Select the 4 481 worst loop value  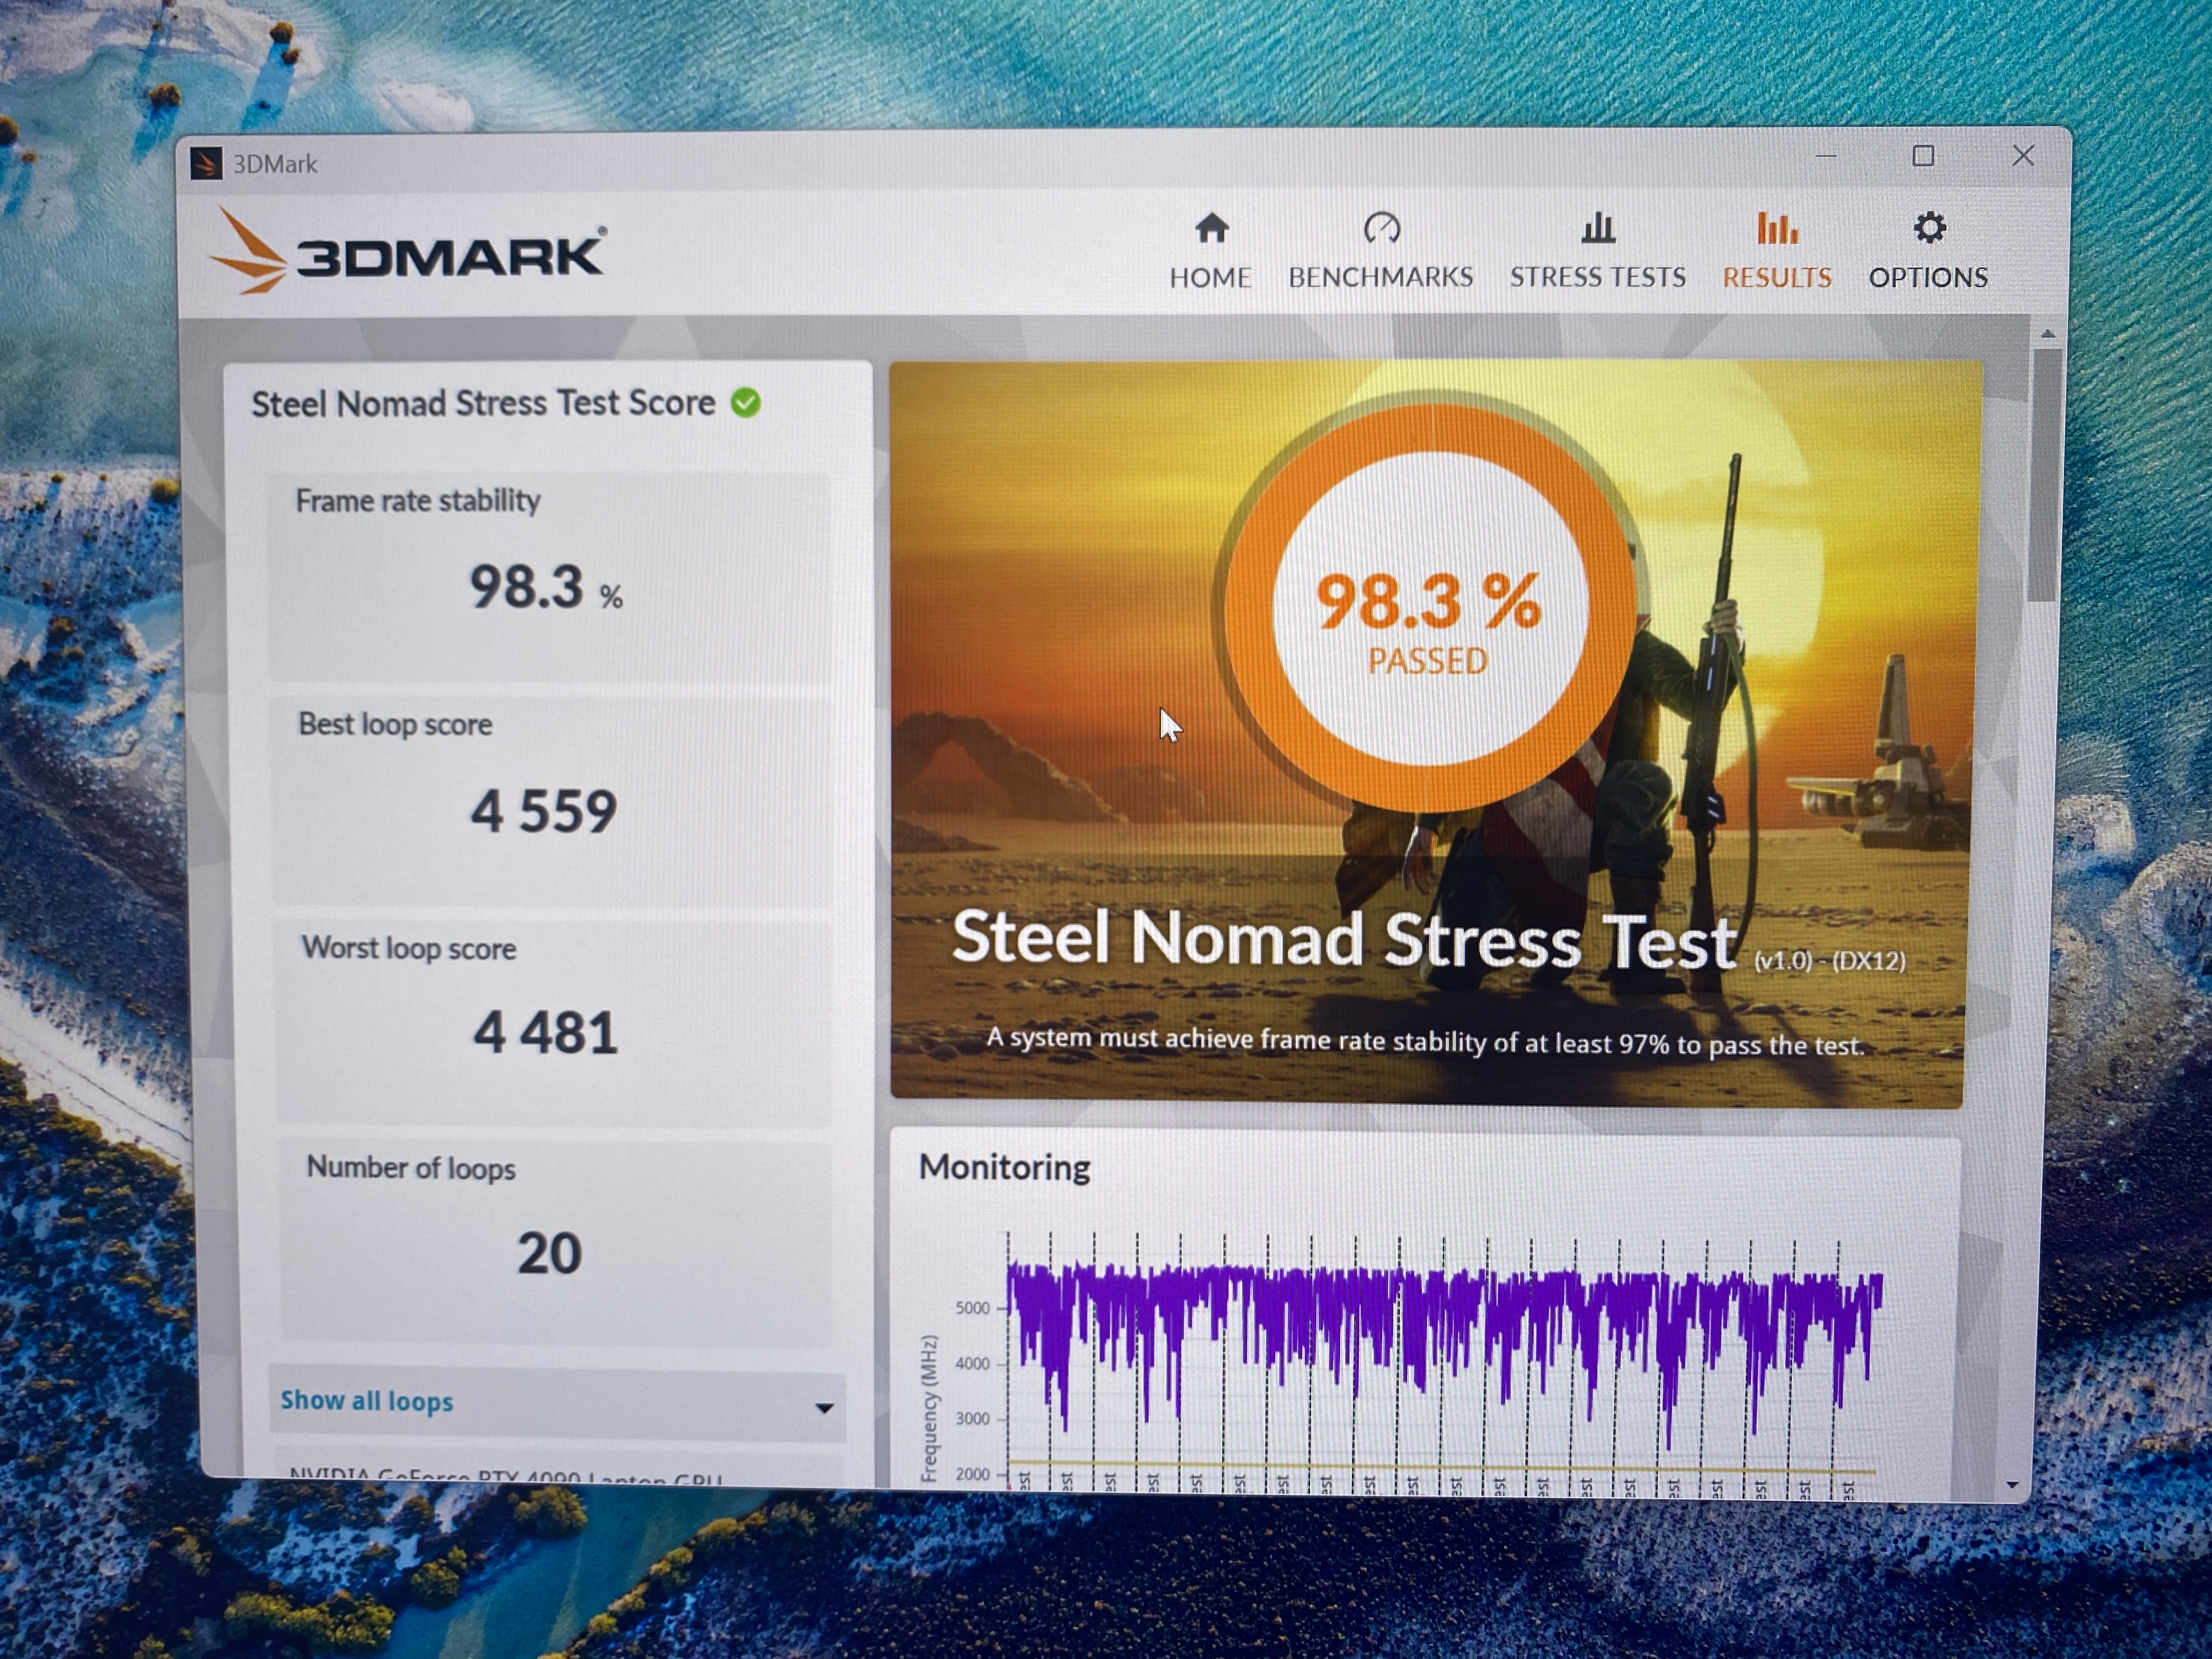[546, 1033]
